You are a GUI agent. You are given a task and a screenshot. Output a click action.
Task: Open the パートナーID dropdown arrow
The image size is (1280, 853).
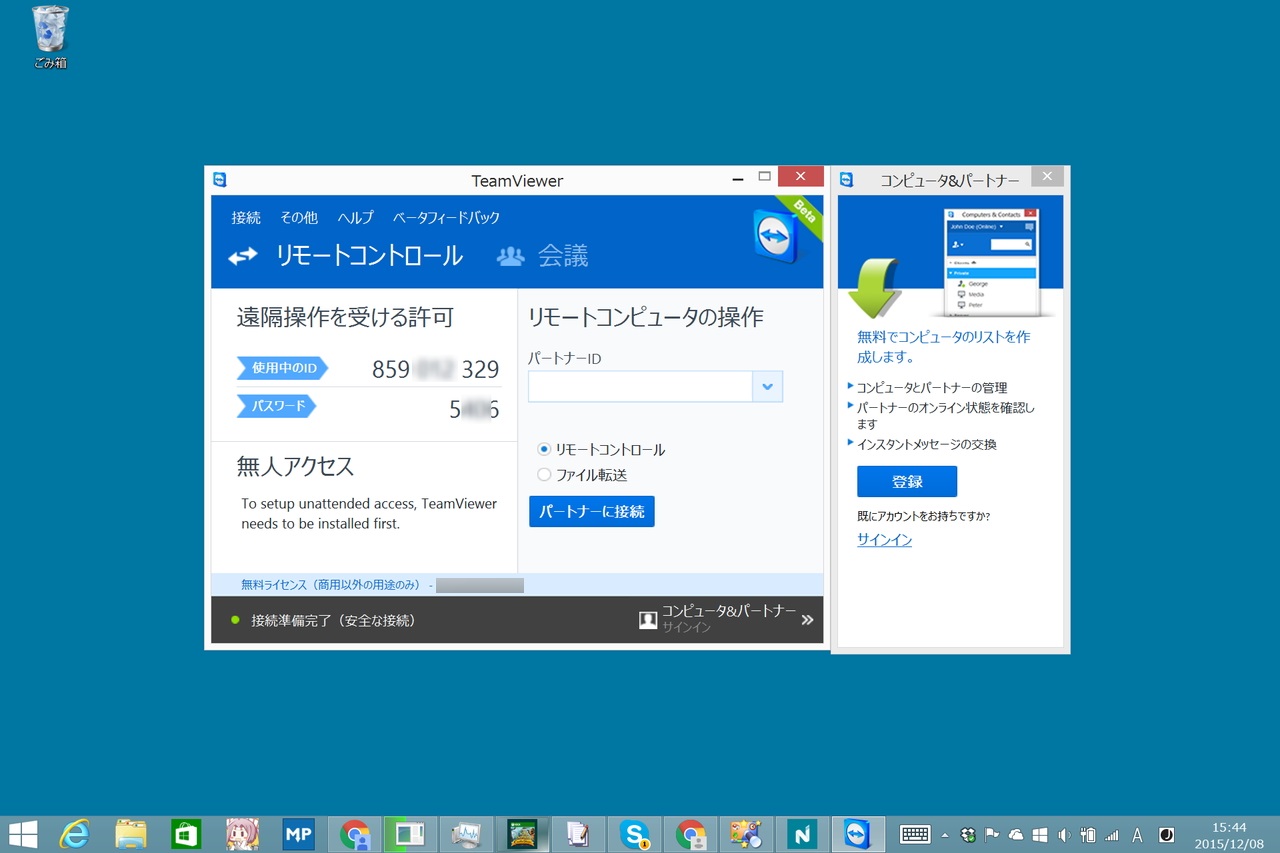[767, 386]
